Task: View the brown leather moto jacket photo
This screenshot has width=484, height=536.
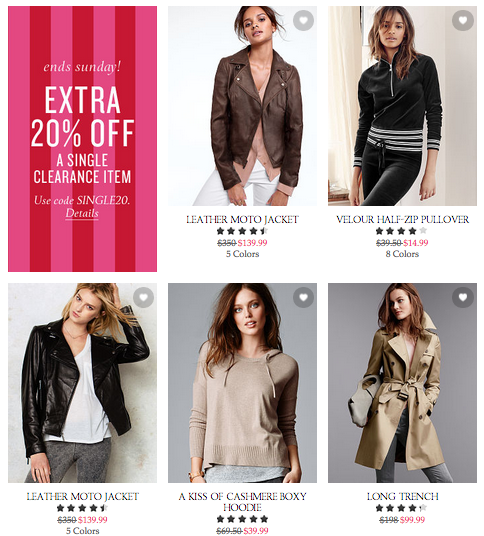Action: click(242, 106)
